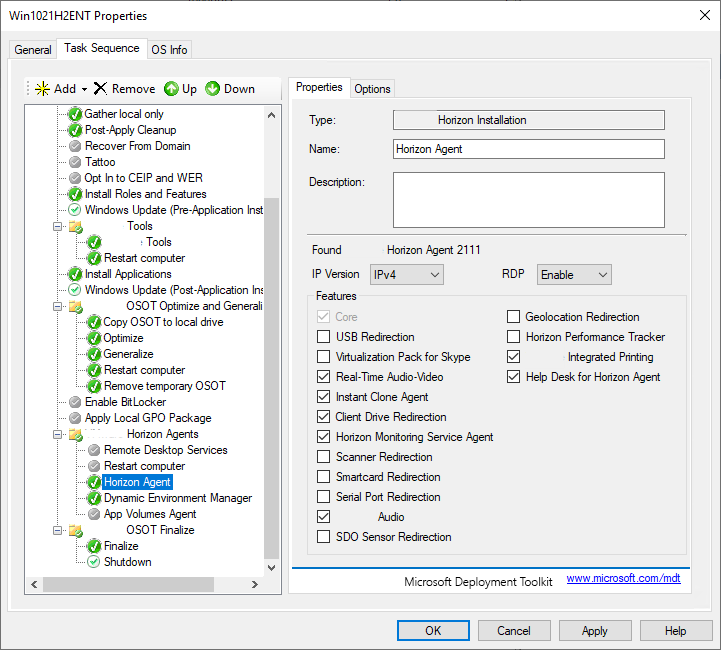Check the Geolocation Redirection box
Image resolution: width=721 pixels, height=650 pixels.
(513, 317)
